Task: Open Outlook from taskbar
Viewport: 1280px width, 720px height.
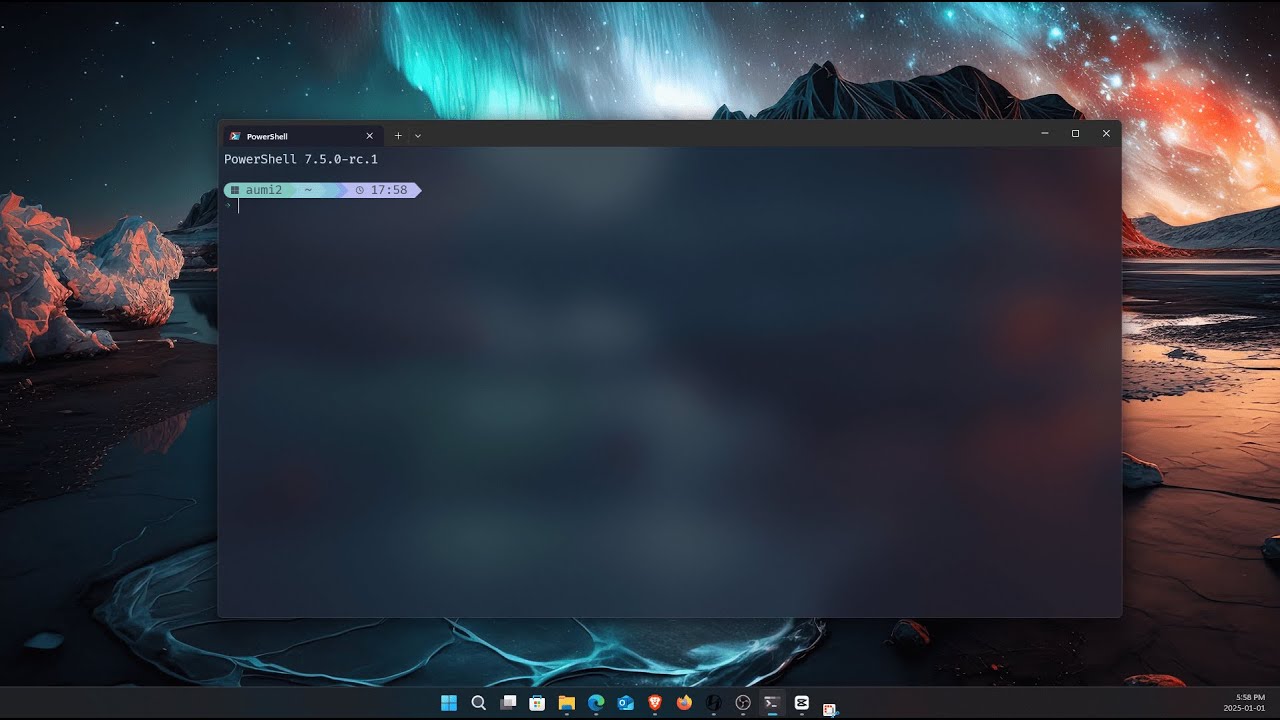Action: 625,703
